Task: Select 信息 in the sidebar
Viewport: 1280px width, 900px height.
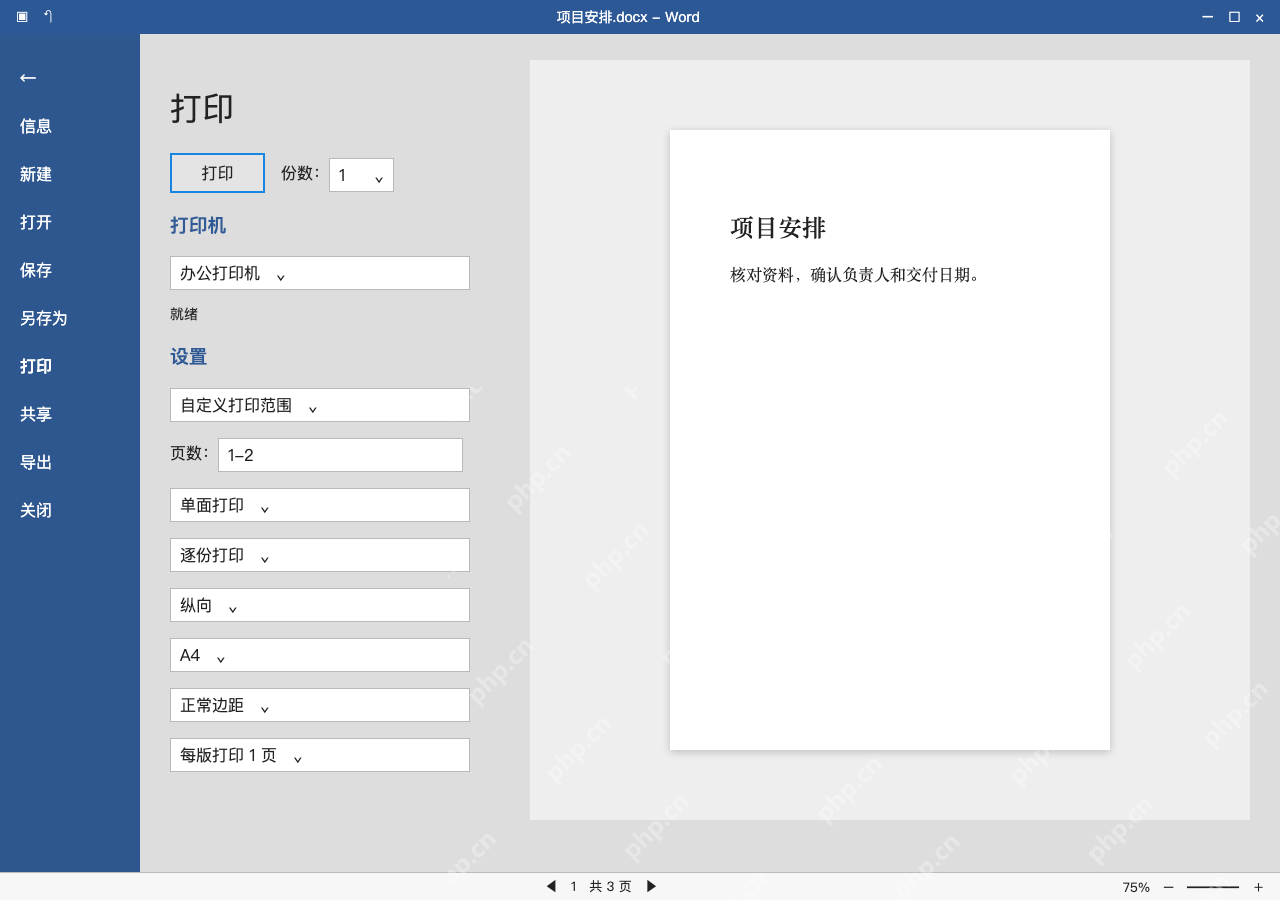Action: tap(36, 126)
